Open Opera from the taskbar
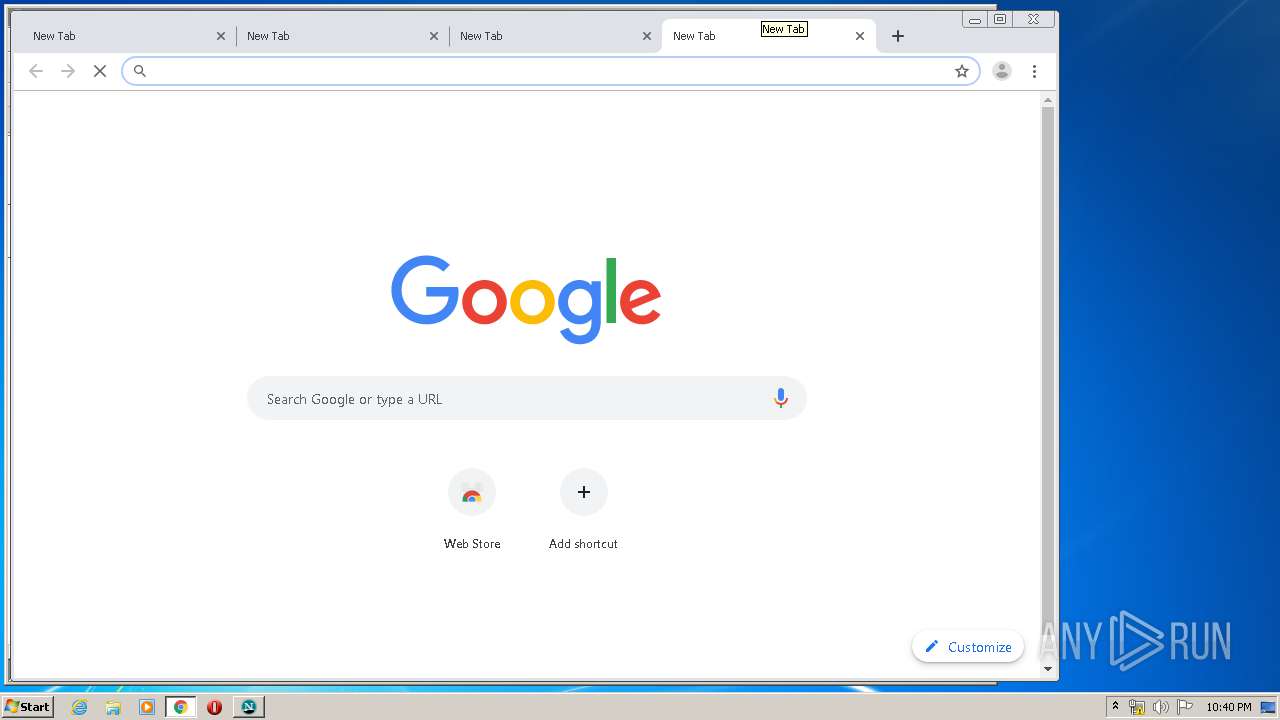This screenshot has height=720, width=1280. (x=214, y=707)
